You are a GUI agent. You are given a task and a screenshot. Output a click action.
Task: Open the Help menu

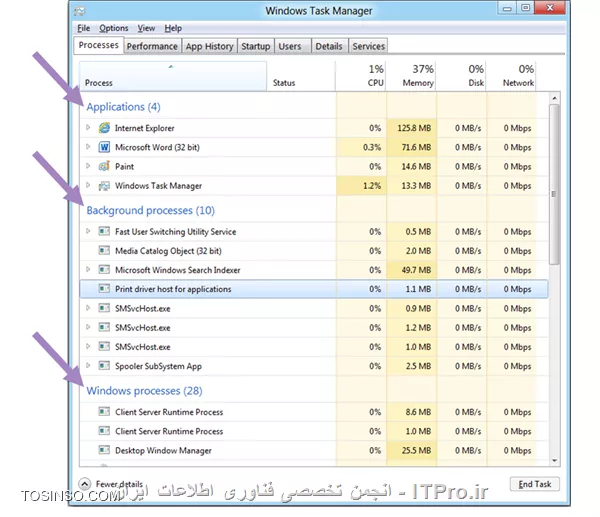(173, 28)
